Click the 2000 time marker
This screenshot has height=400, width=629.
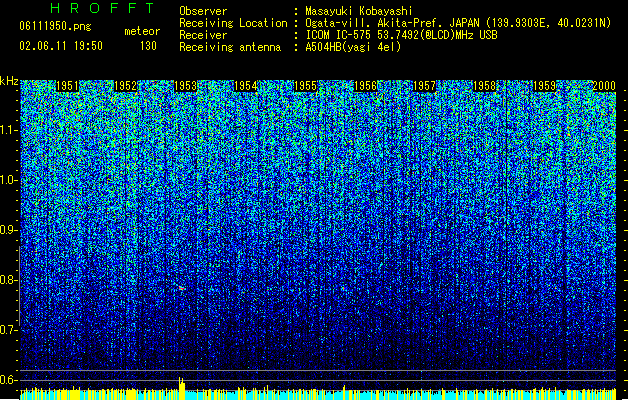tap(604, 86)
